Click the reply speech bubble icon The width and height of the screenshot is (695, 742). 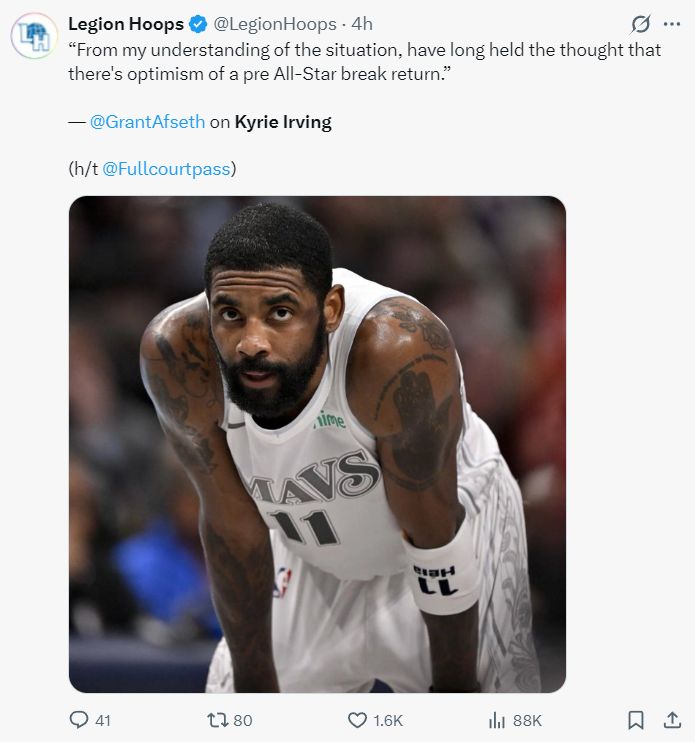pos(79,719)
